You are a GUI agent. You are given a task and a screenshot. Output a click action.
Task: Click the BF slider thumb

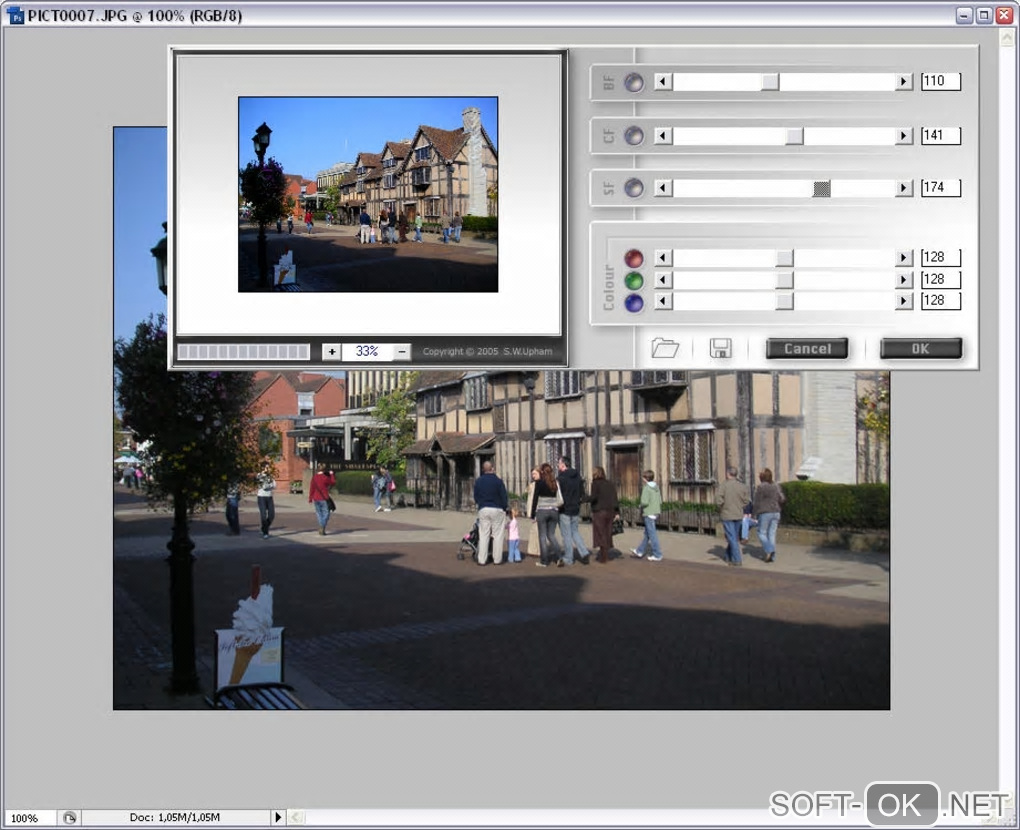pos(770,81)
